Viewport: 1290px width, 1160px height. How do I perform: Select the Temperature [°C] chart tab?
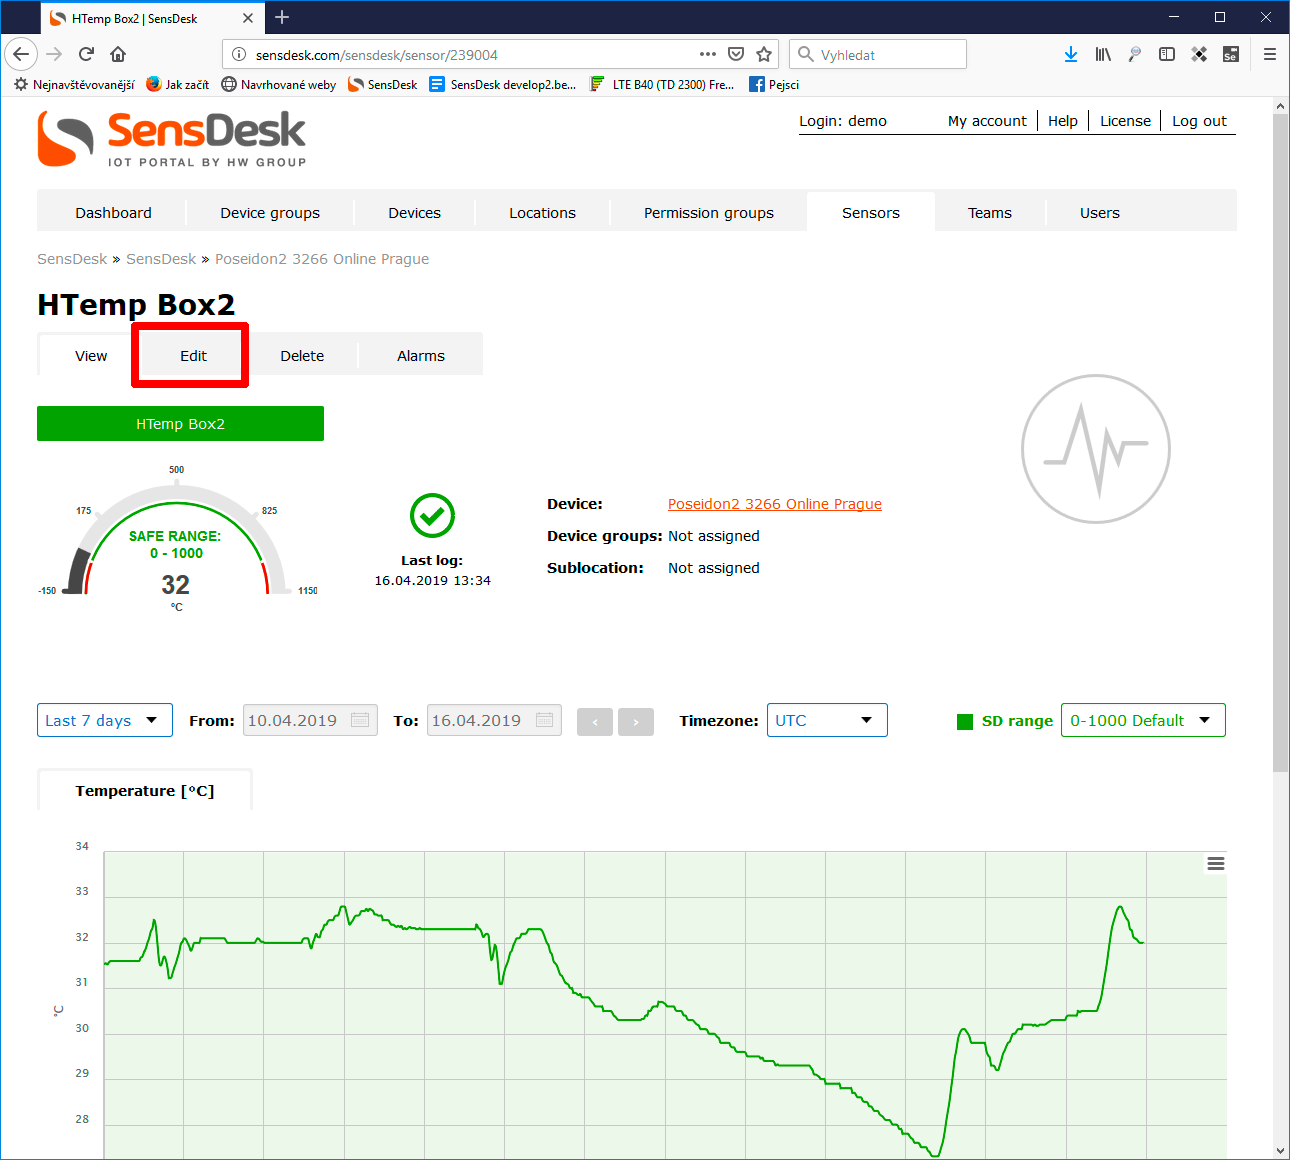tap(145, 790)
